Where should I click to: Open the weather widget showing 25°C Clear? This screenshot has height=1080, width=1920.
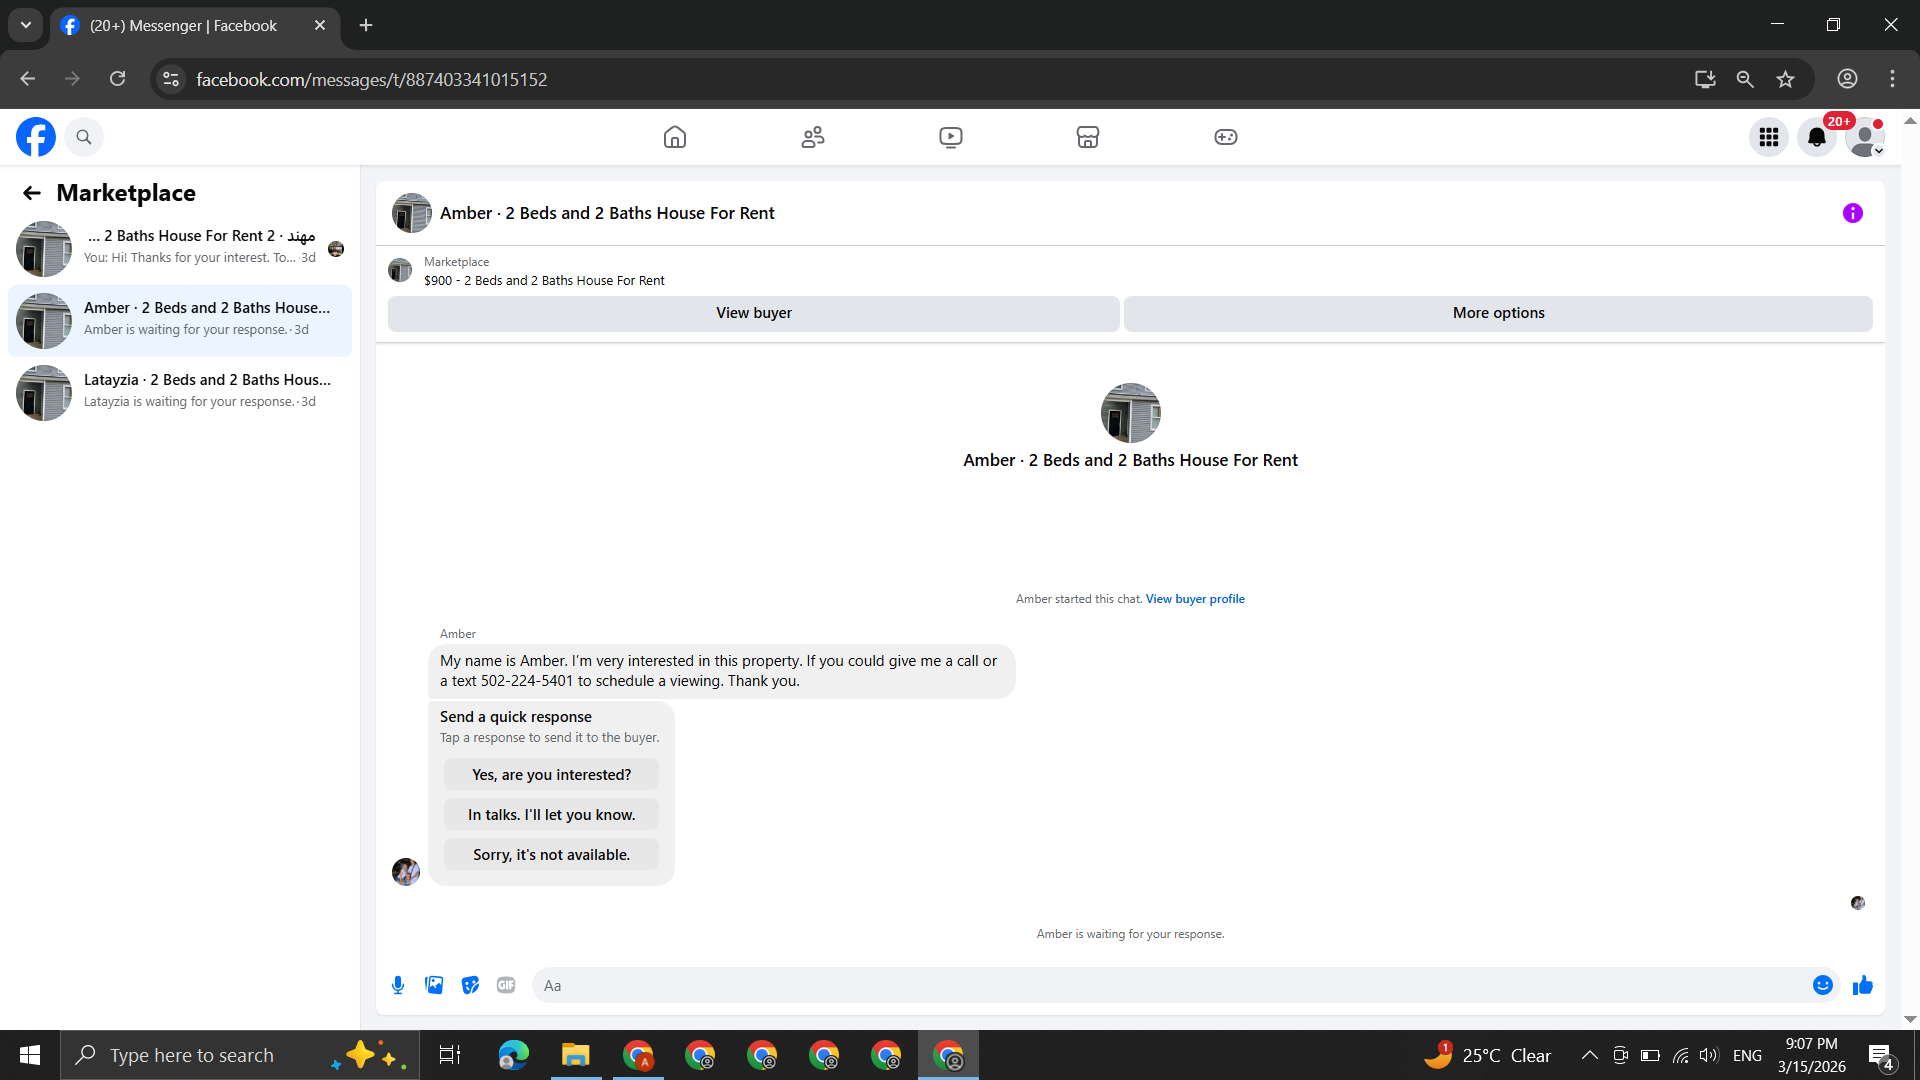(x=1488, y=1055)
